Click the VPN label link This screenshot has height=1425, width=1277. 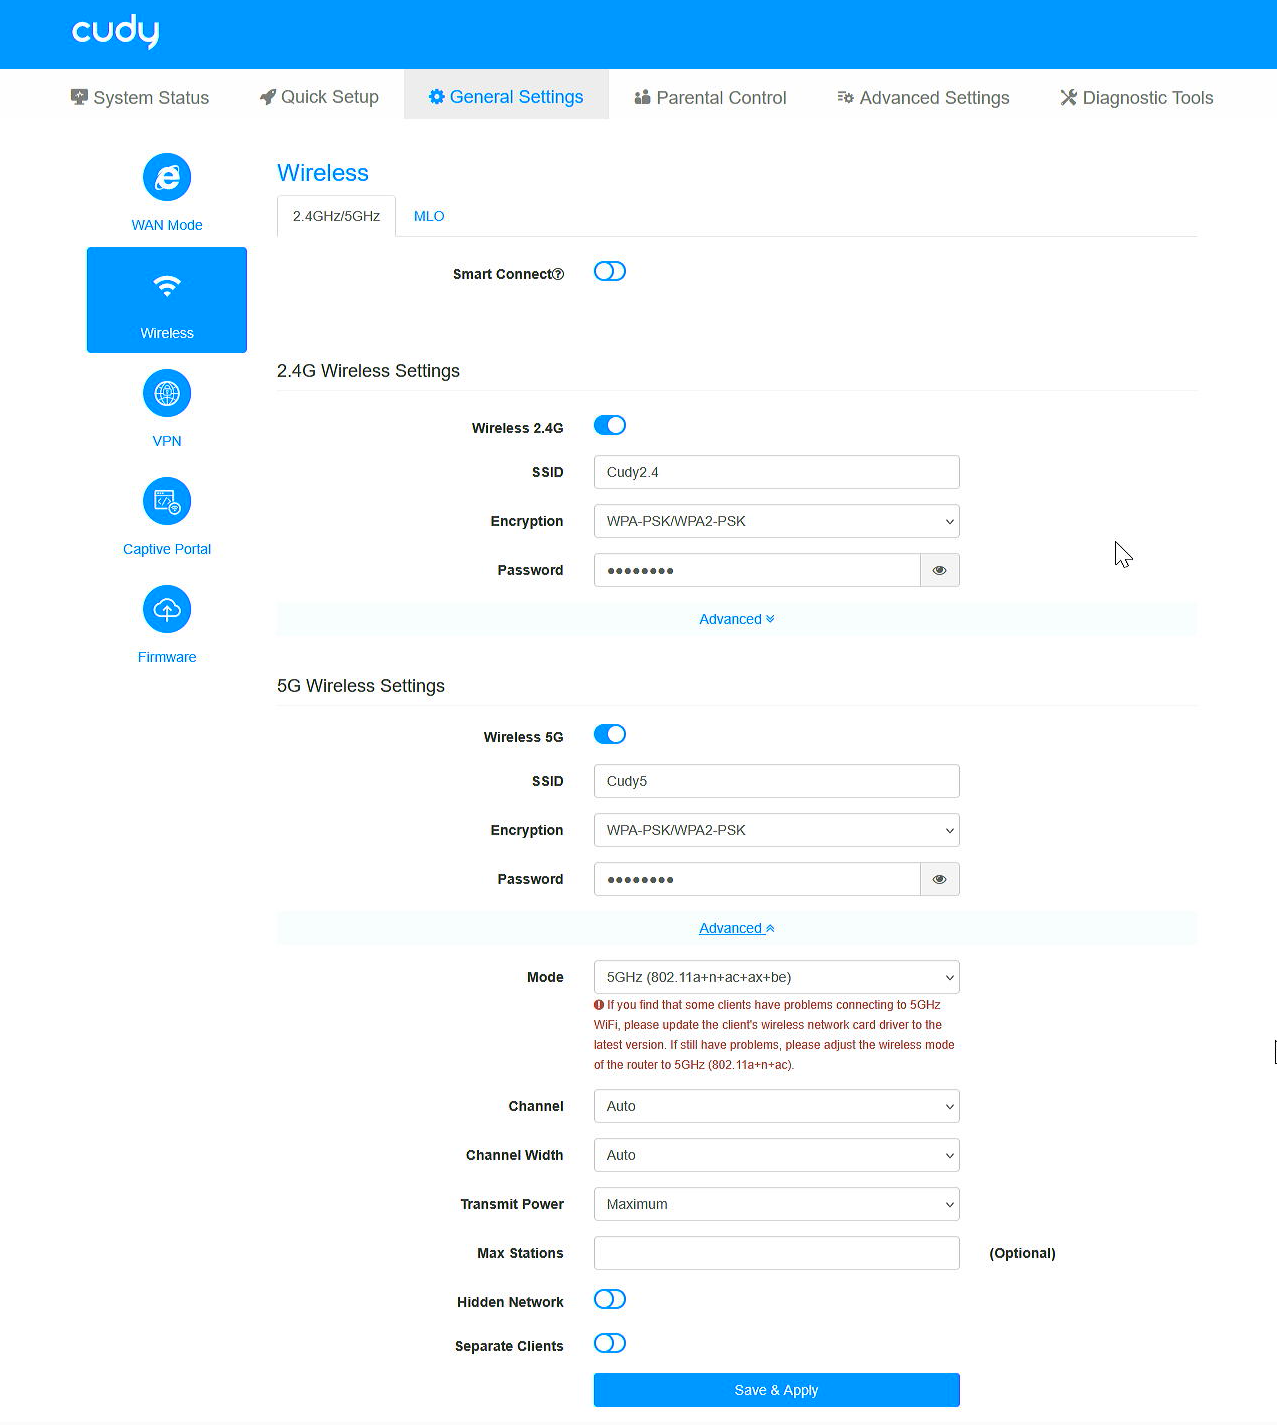pyautogui.click(x=167, y=442)
